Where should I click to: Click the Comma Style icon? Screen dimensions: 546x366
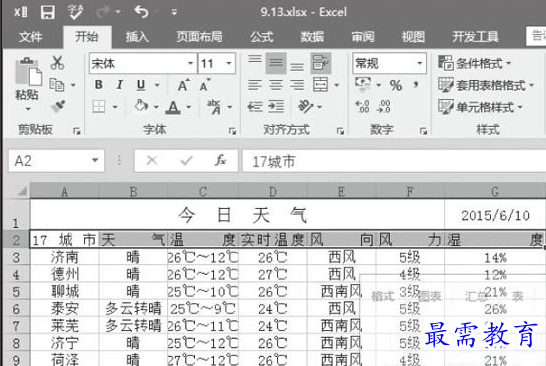pos(415,85)
